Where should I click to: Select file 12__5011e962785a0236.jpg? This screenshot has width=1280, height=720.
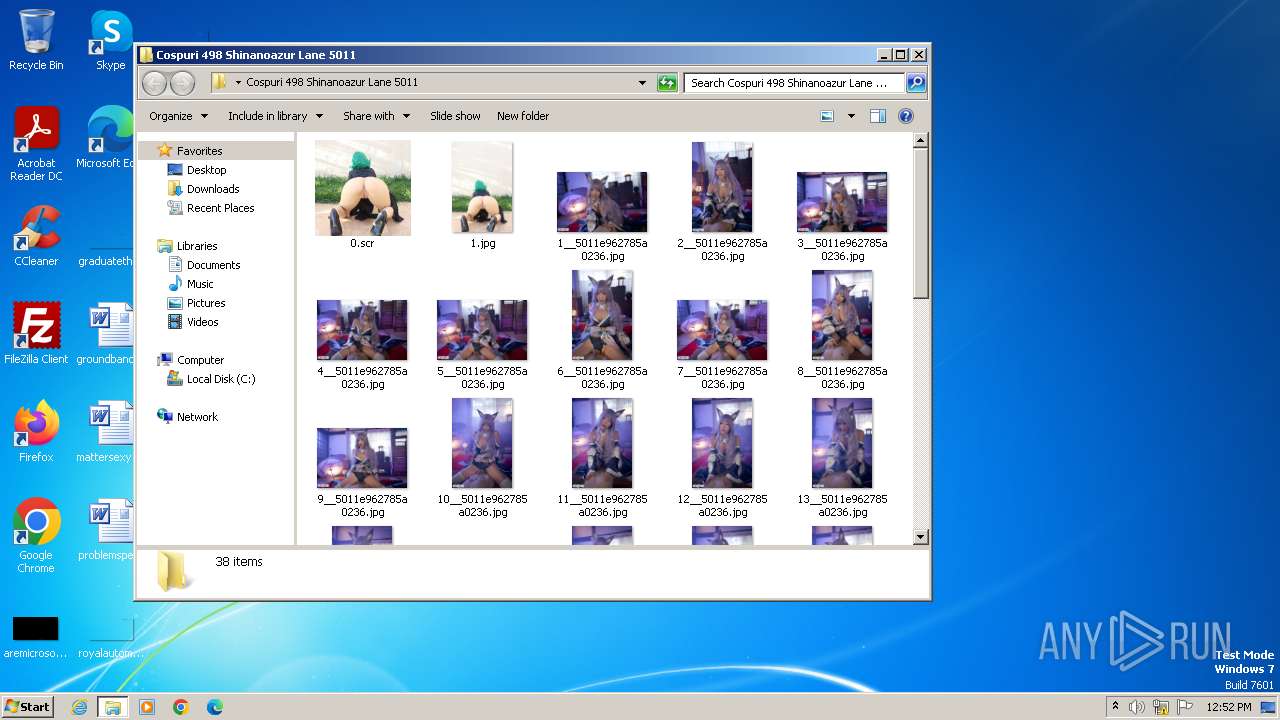click(722, 458)
